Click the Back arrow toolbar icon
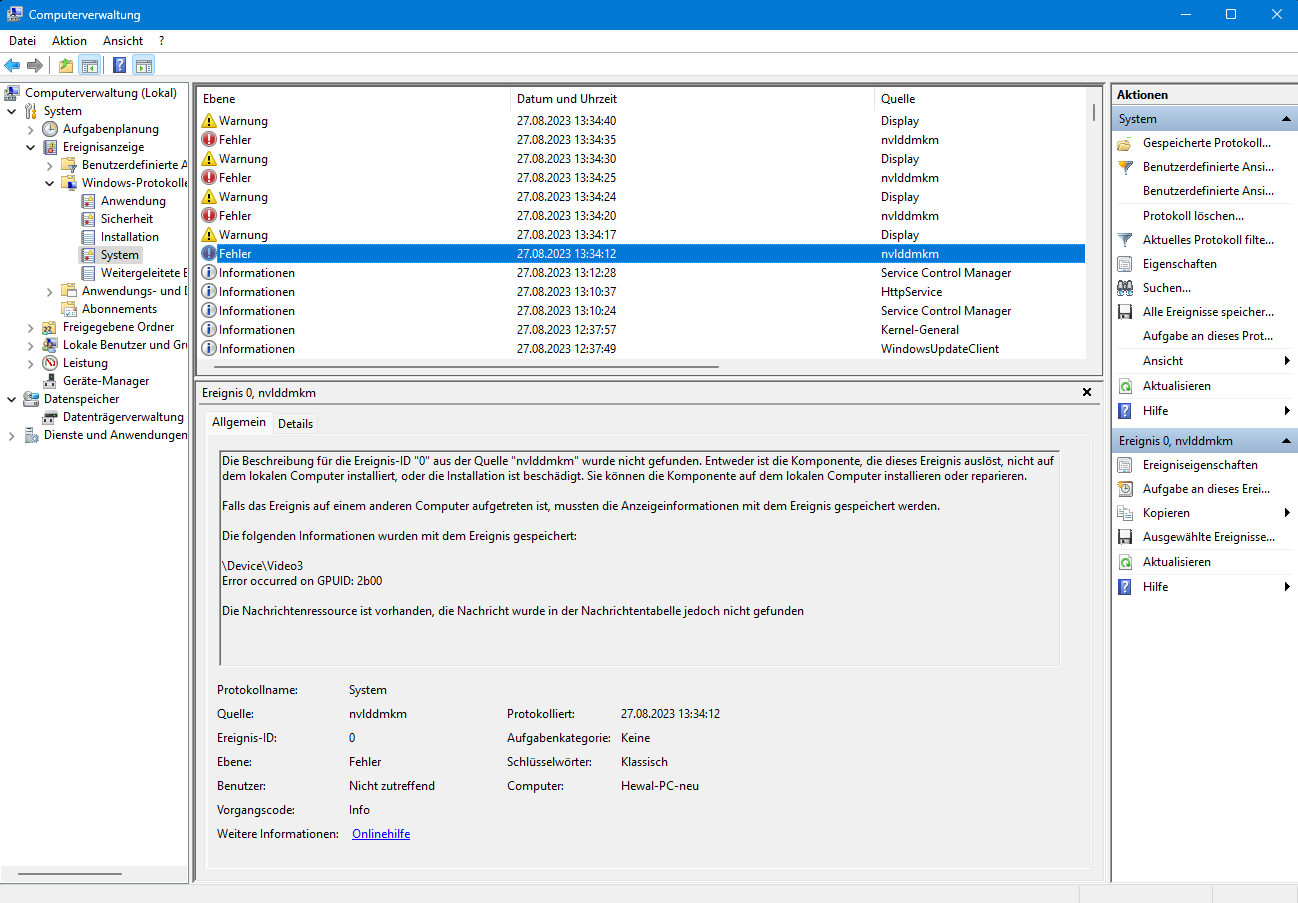This screenshot has height=903, width=1298. click(12, 65)
